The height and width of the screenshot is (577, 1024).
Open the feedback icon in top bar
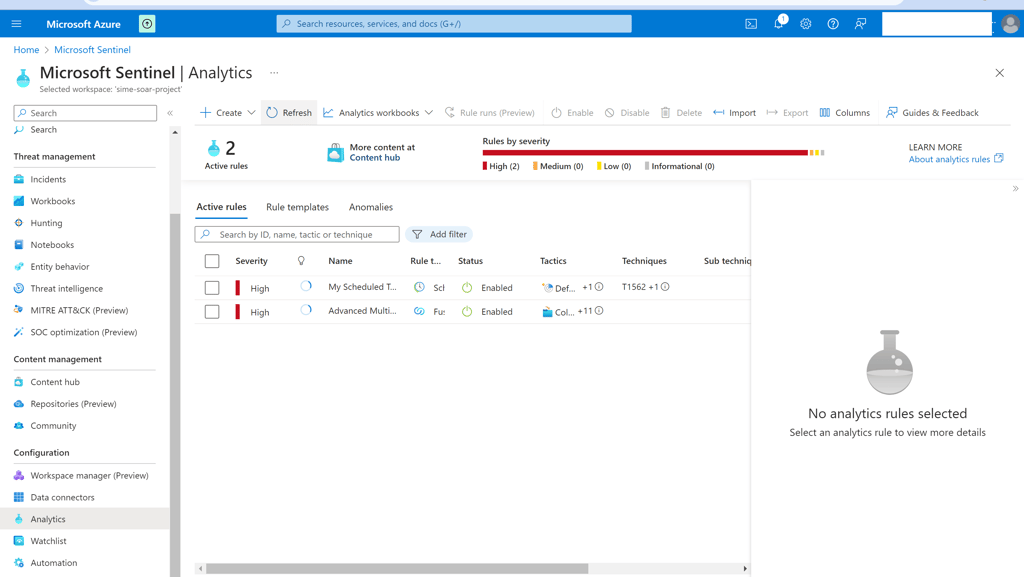tap(861, 24)
